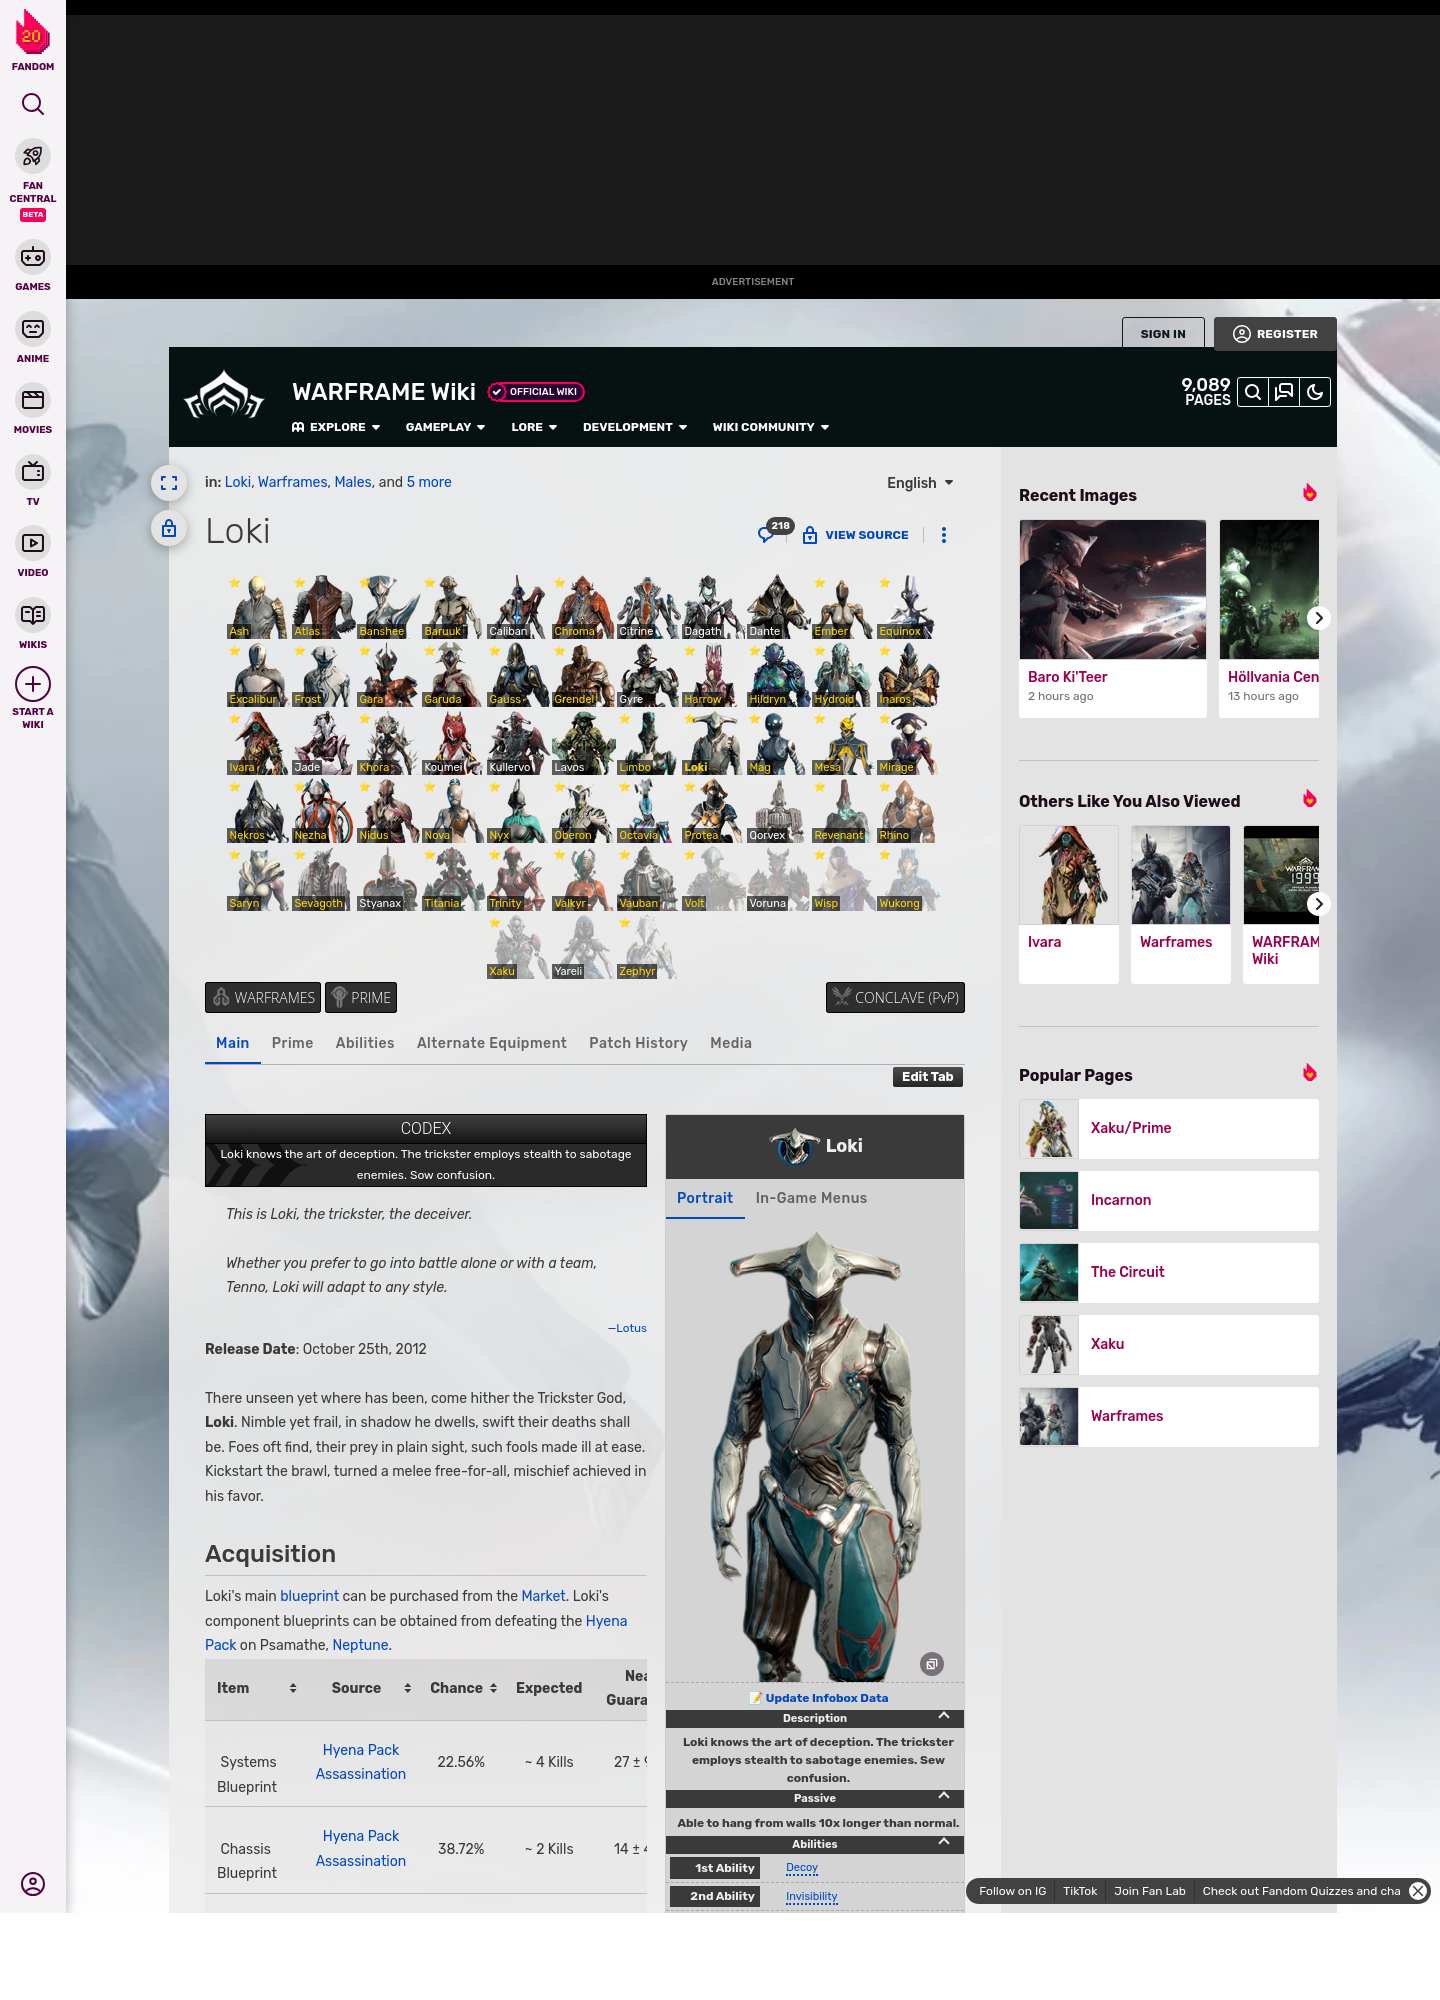Switch to the Abilities tab

[x=365, y=1043]
